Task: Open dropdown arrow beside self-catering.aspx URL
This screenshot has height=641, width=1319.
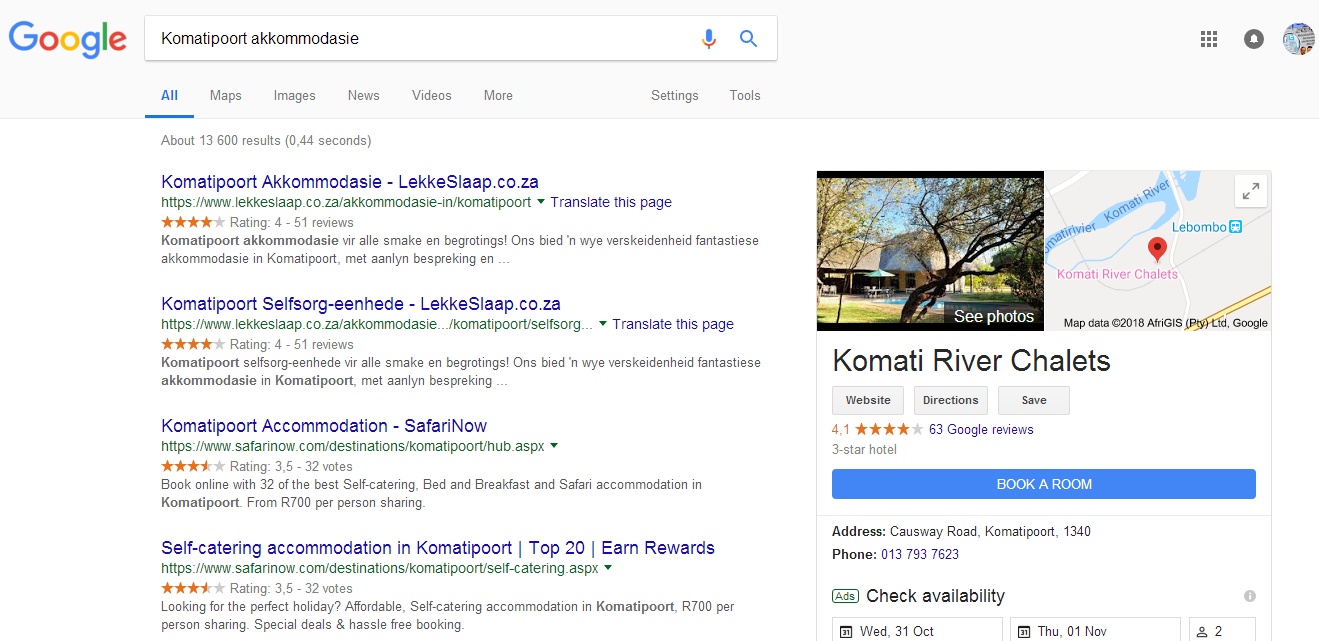Action: coord(608,568)
